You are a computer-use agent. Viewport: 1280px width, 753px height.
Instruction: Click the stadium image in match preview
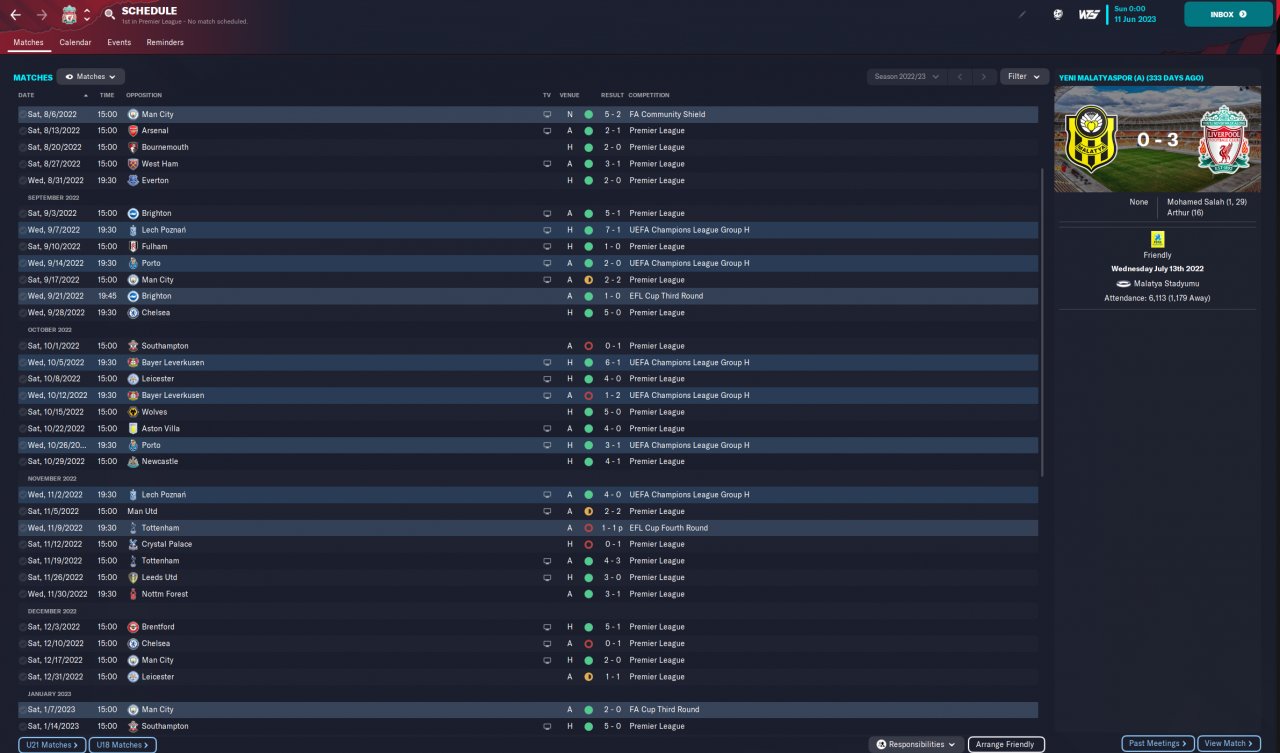coord(1157,139)
